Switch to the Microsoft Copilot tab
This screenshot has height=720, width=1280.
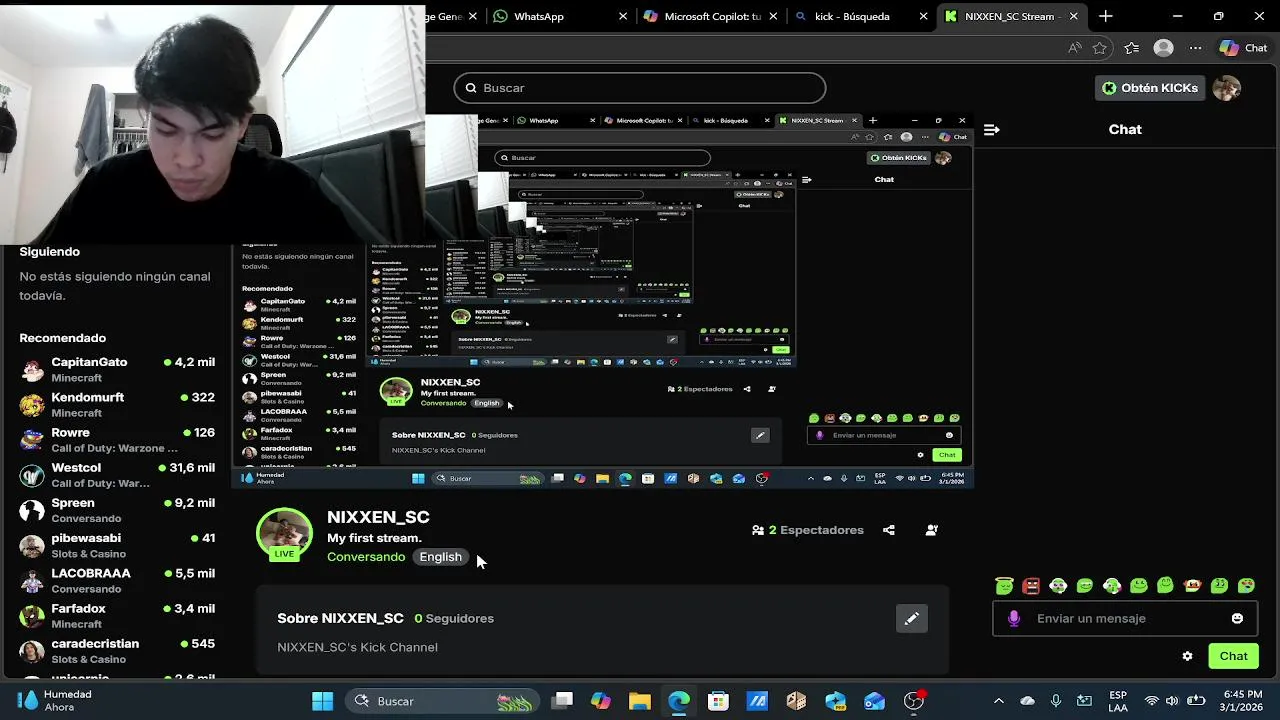click(x=712, y=16)
